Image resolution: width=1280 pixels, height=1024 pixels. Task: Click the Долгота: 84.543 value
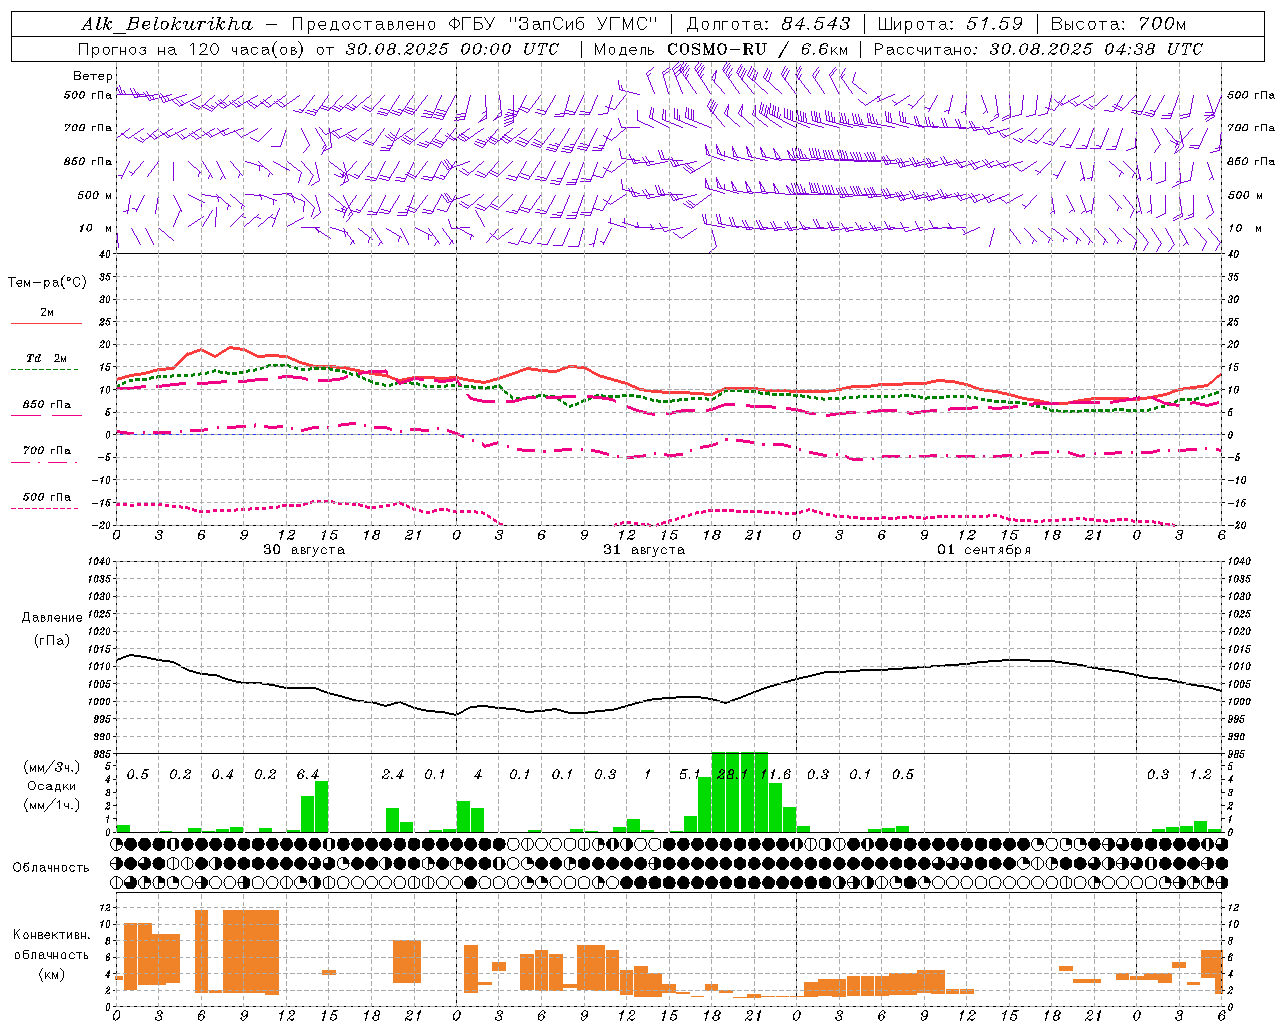[769, 24]
